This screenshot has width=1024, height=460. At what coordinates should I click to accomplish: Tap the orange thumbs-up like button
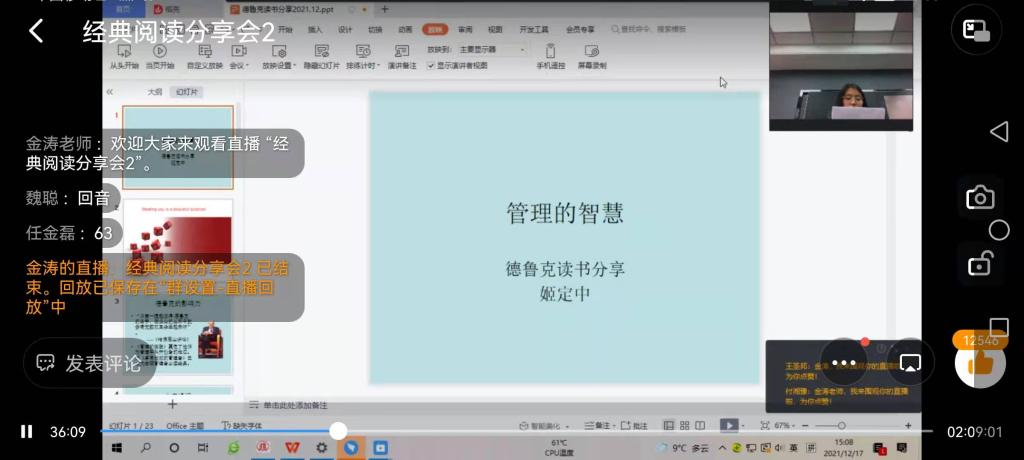[x=979, y=361]
